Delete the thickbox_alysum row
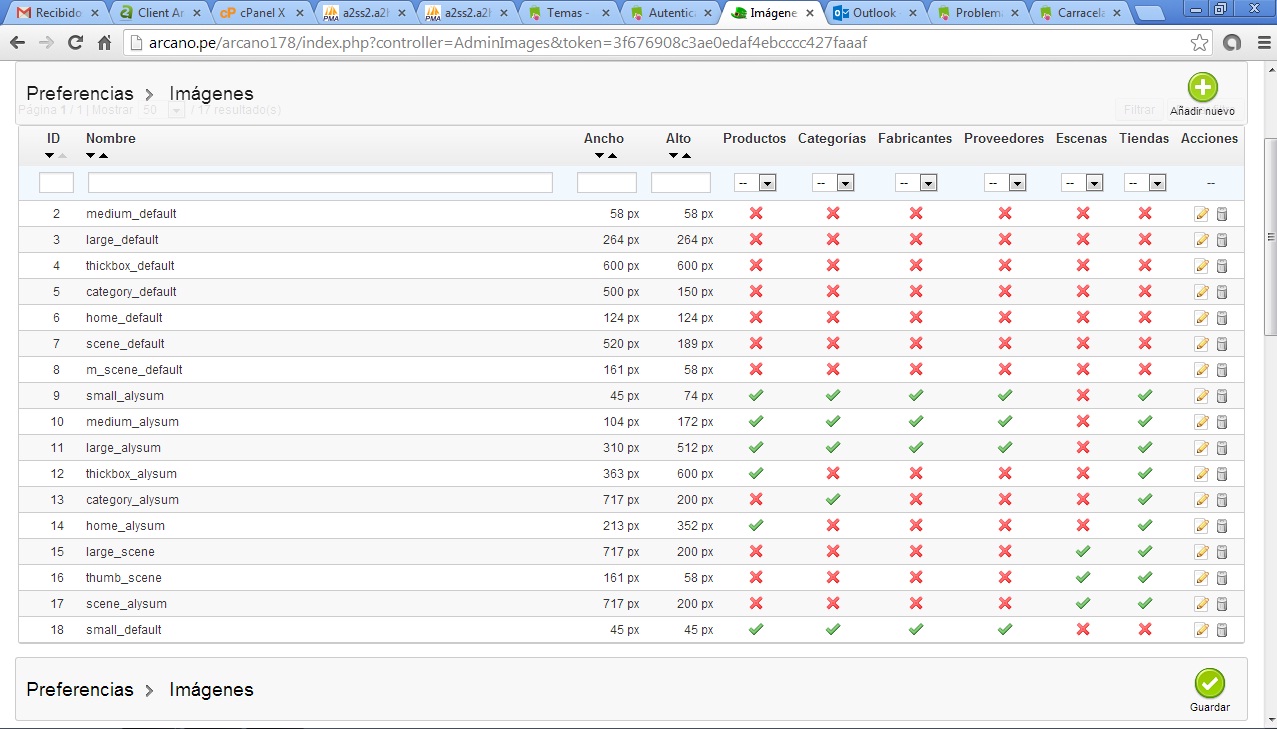 [1222, 474]
